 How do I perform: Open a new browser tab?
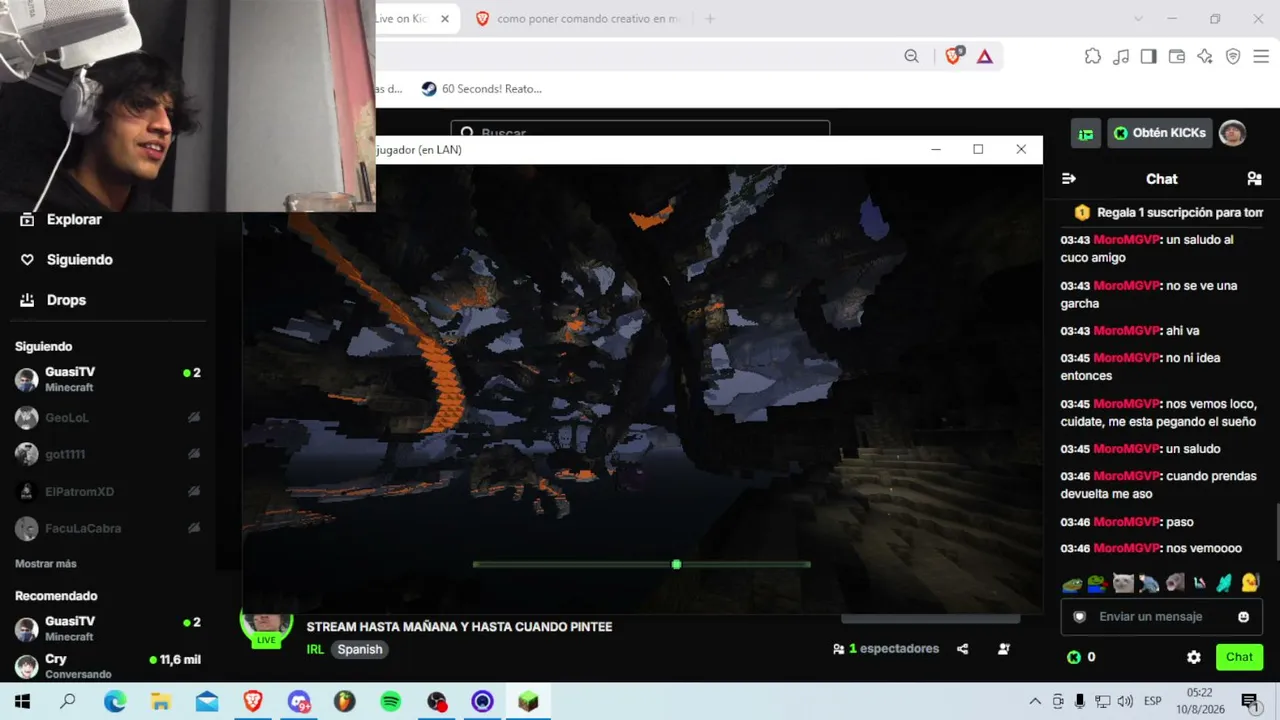(710, 19)
